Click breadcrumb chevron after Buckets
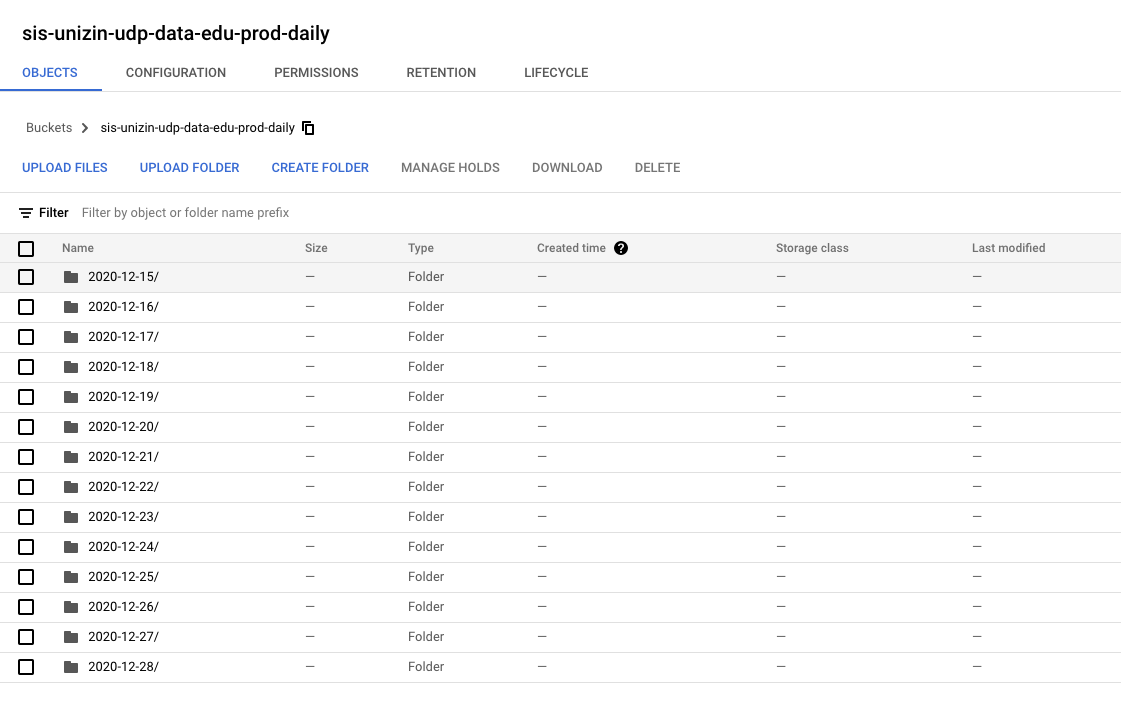This screenshot has height=703, width=1121. (85, 128)
